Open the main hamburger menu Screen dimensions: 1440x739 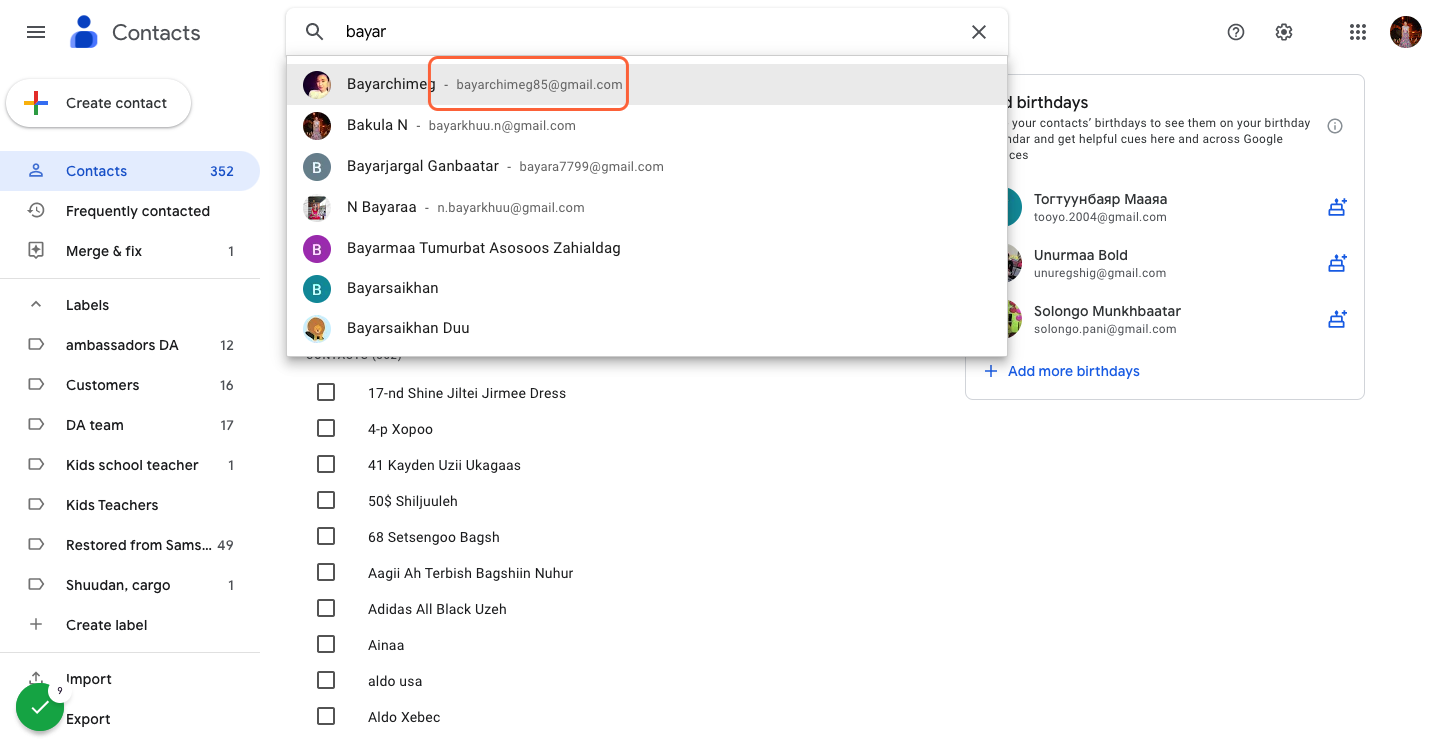[36, 32]
